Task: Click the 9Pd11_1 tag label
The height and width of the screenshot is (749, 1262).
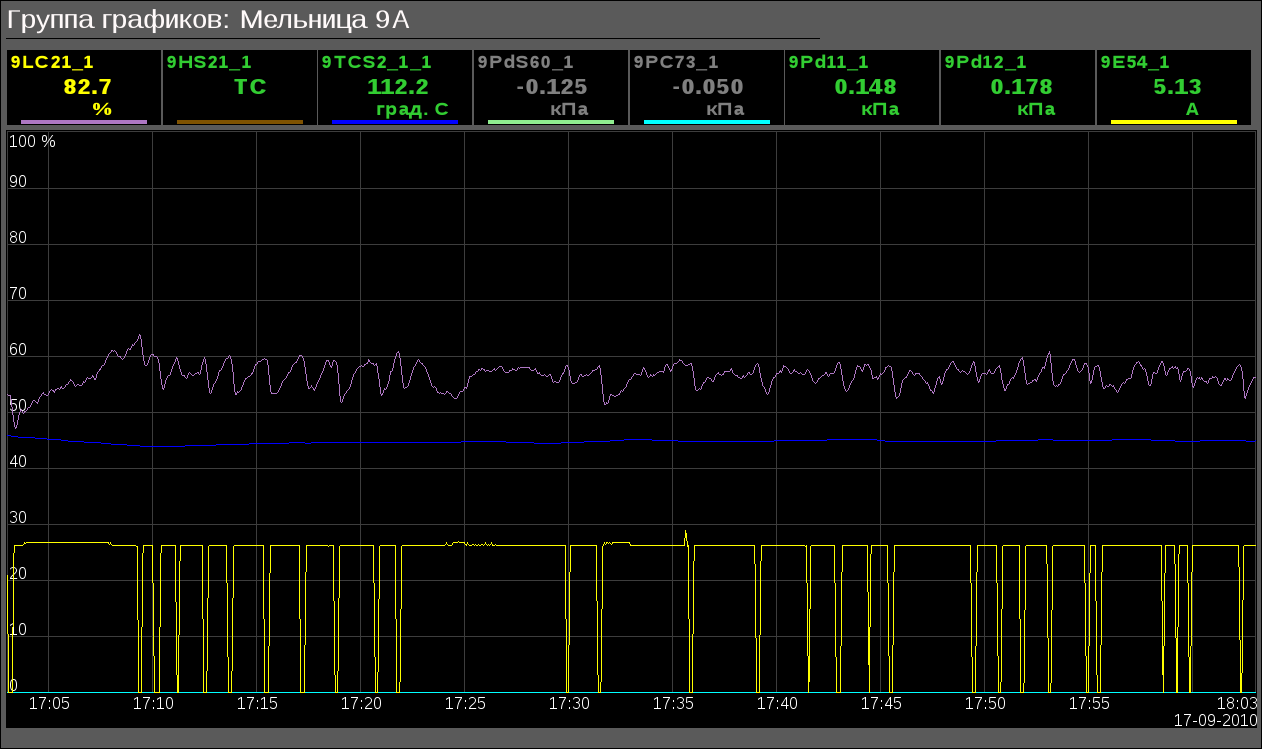Action: [x=828, y=62]
